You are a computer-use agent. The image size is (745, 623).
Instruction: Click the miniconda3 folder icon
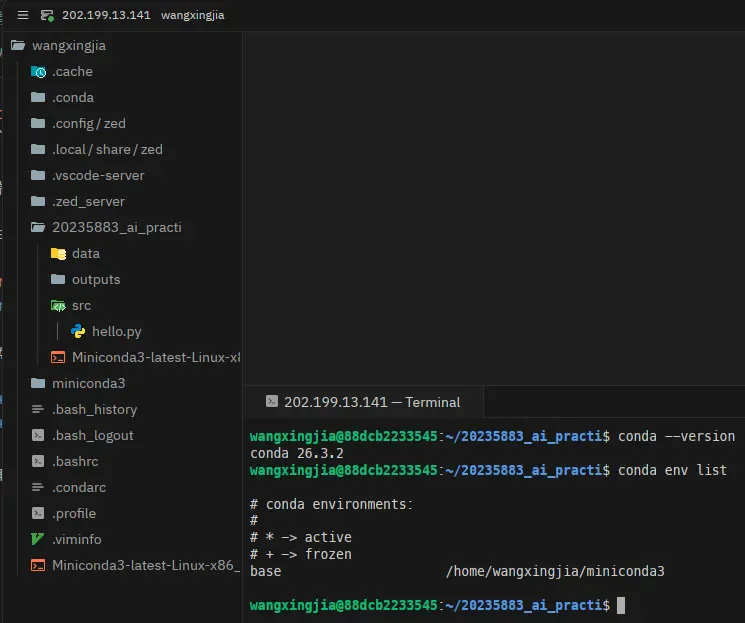tap(38, 383)
